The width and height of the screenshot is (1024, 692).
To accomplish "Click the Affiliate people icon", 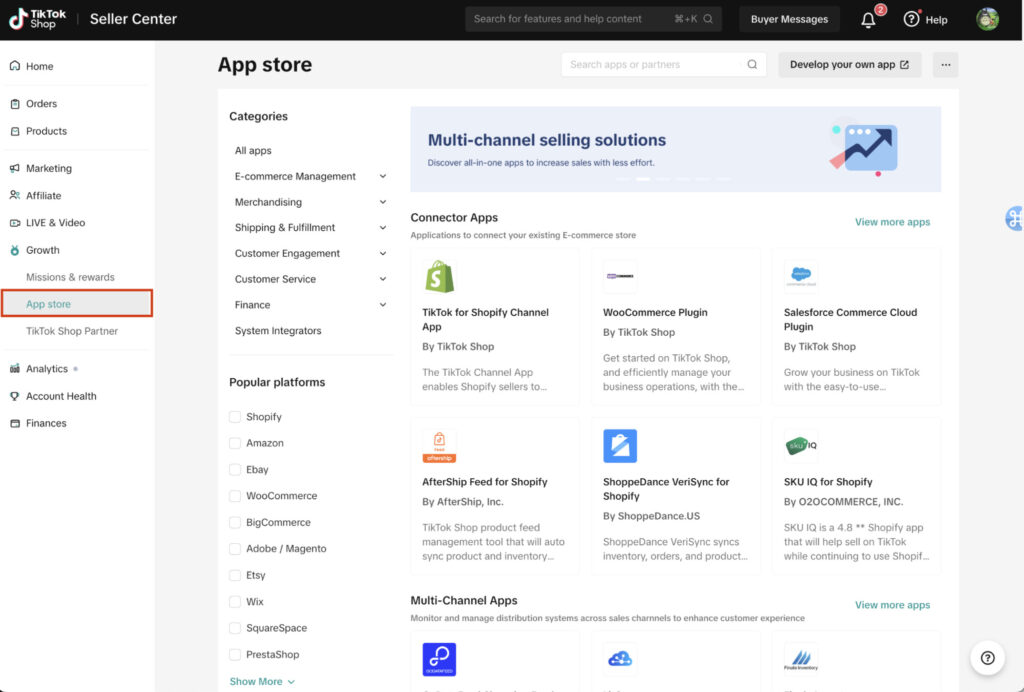I will pos(14,195).
